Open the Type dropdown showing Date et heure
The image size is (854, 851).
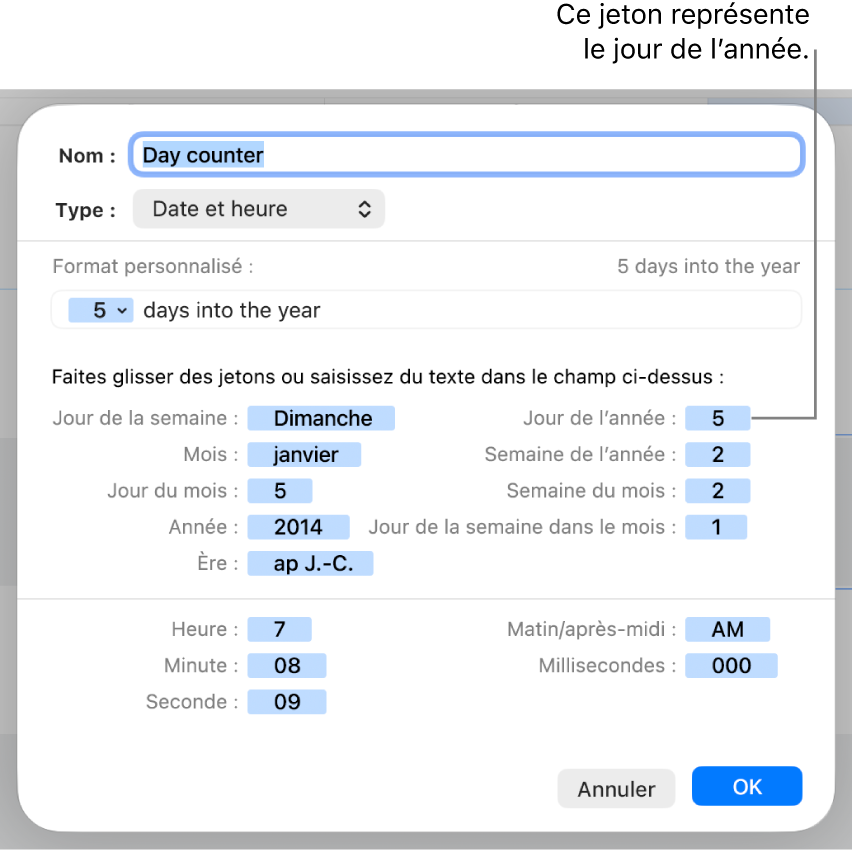(258, 209)
